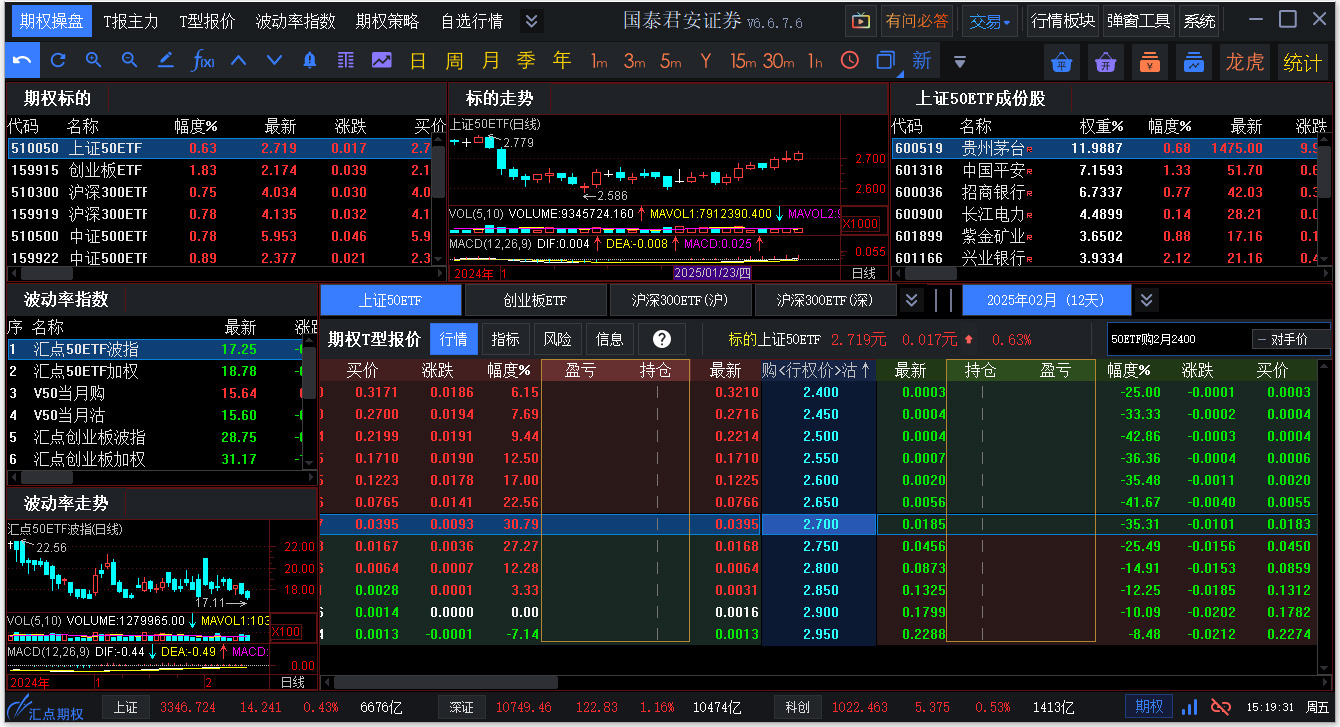Expand the expiry month list chevron
This screenshot has width=1340, height=727.
pyautogui.click(x=1147, y=300)
